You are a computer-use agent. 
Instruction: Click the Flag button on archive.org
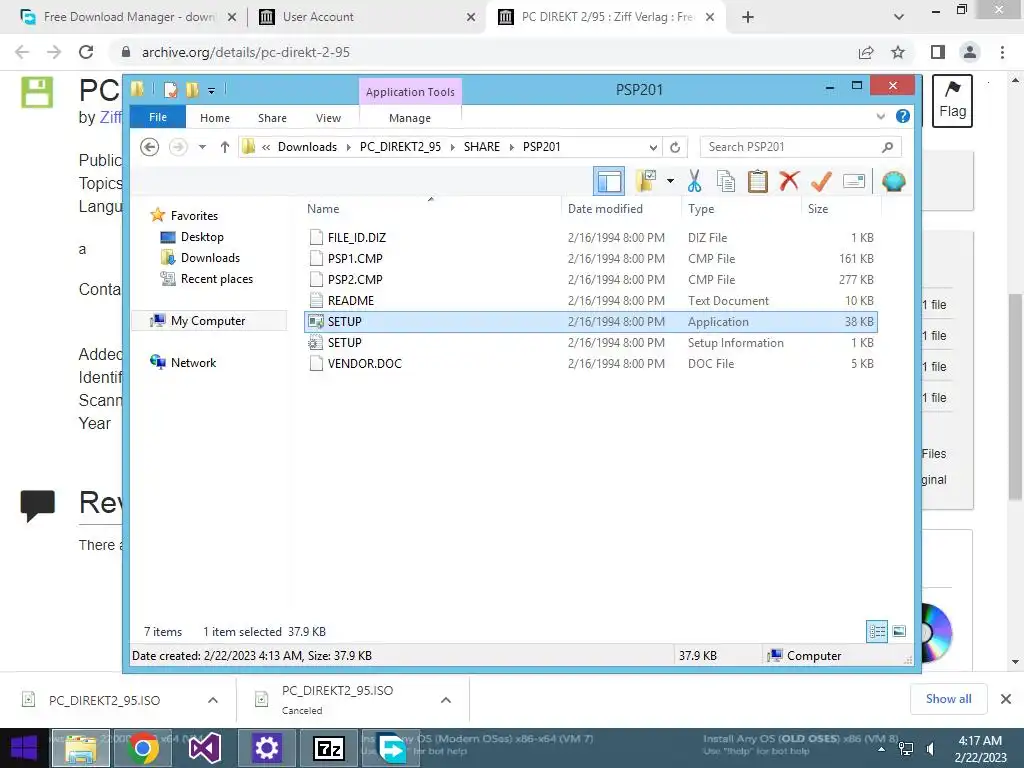click(x=952, y=101)
